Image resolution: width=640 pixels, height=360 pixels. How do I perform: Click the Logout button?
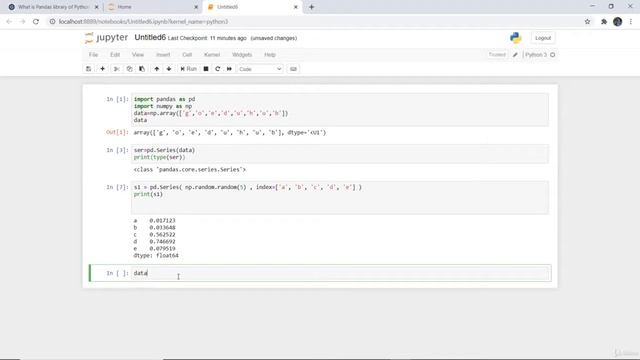click(543, 38)
